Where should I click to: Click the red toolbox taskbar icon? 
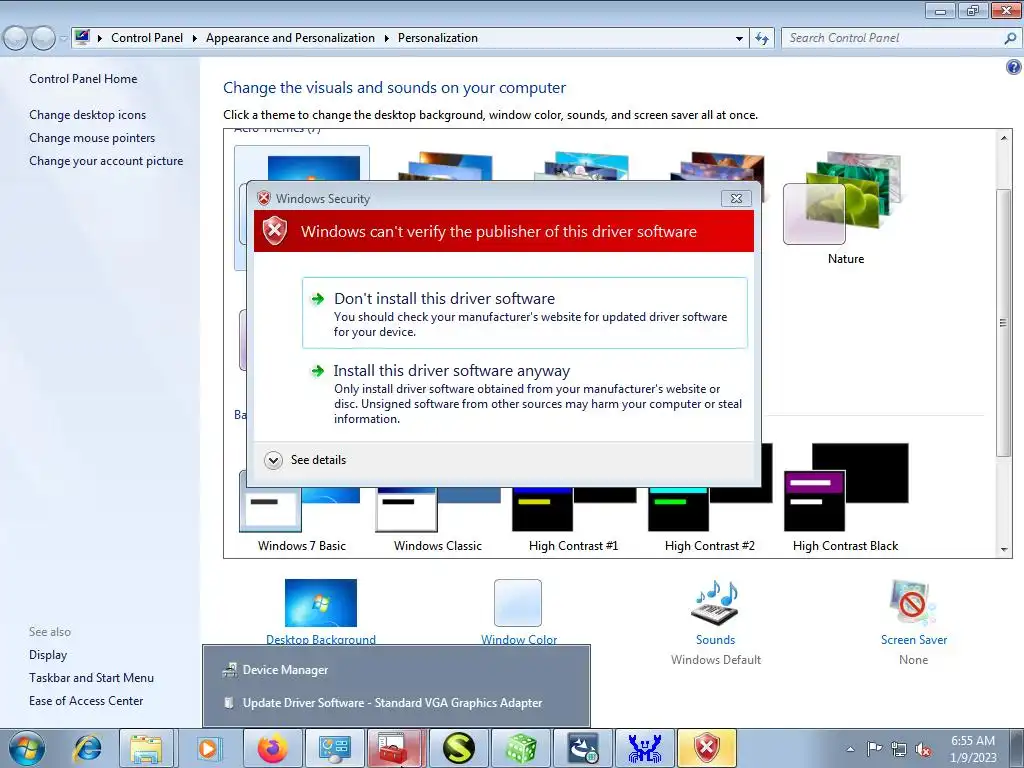396,748
